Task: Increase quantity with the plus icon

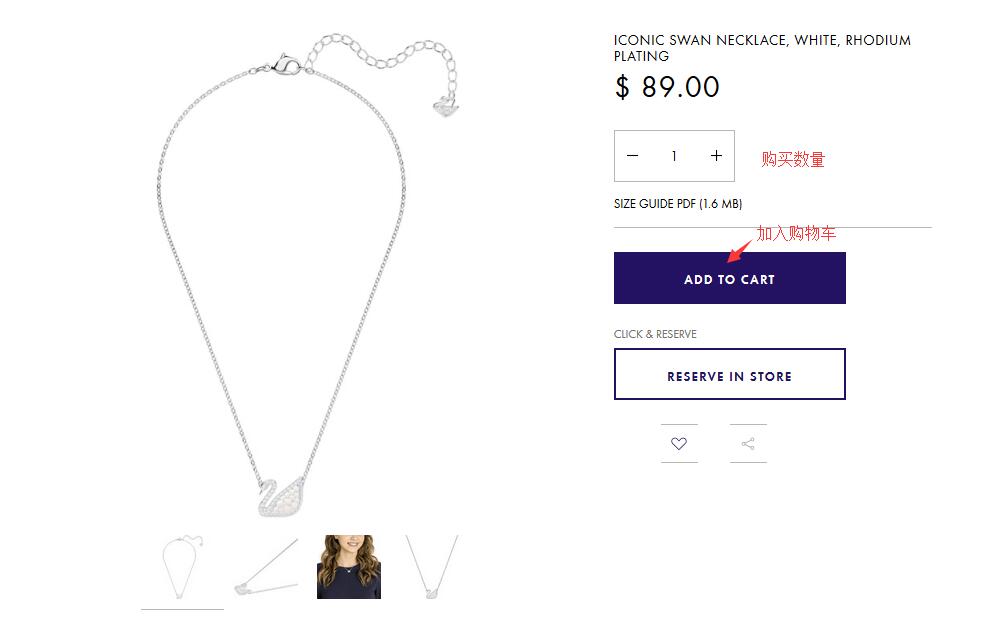Action: (716, 156)
